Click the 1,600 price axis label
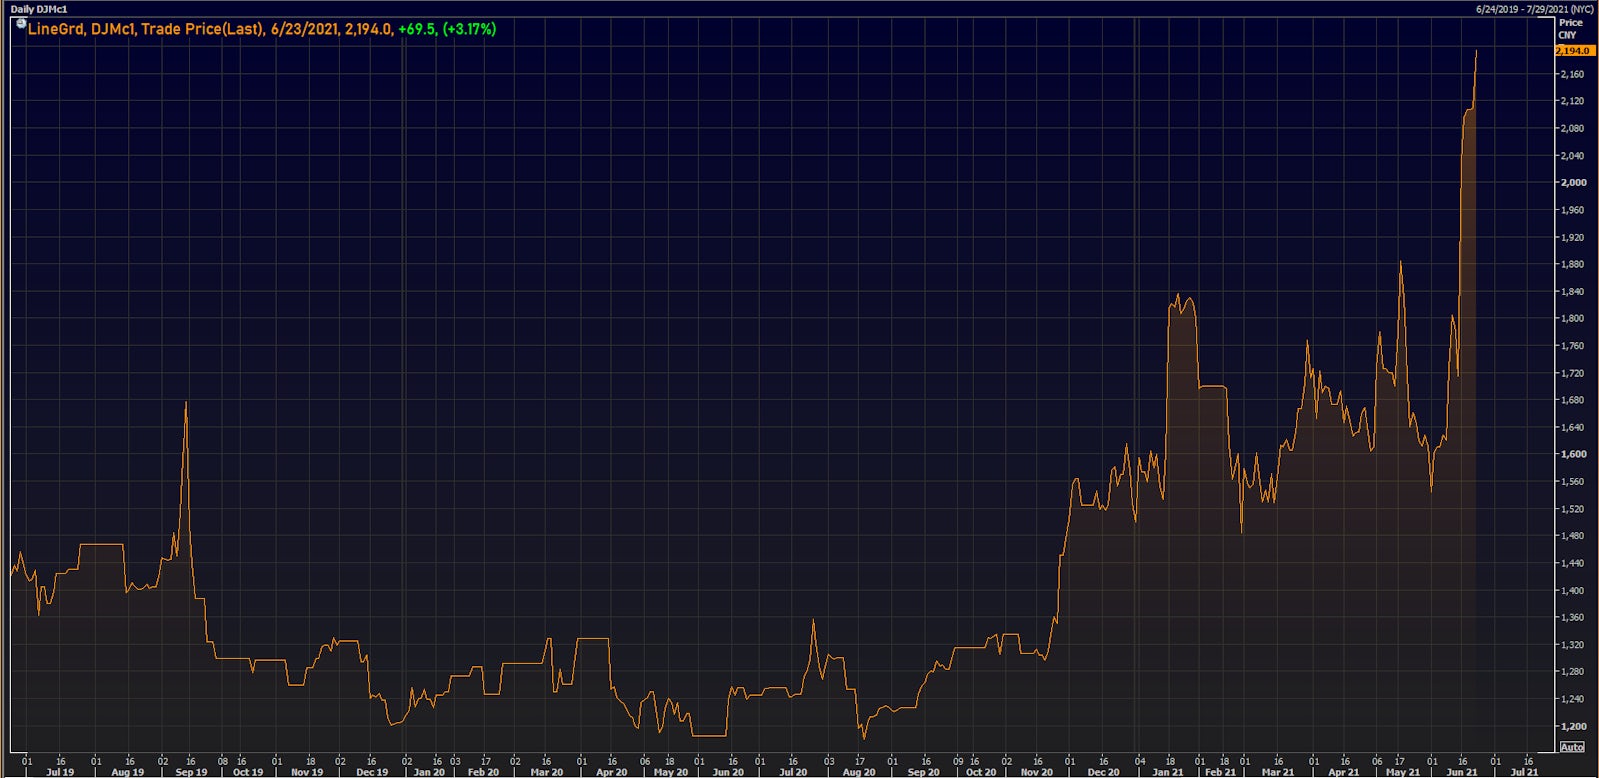This screenshot has width=1599, height=778. point(1573,454)
